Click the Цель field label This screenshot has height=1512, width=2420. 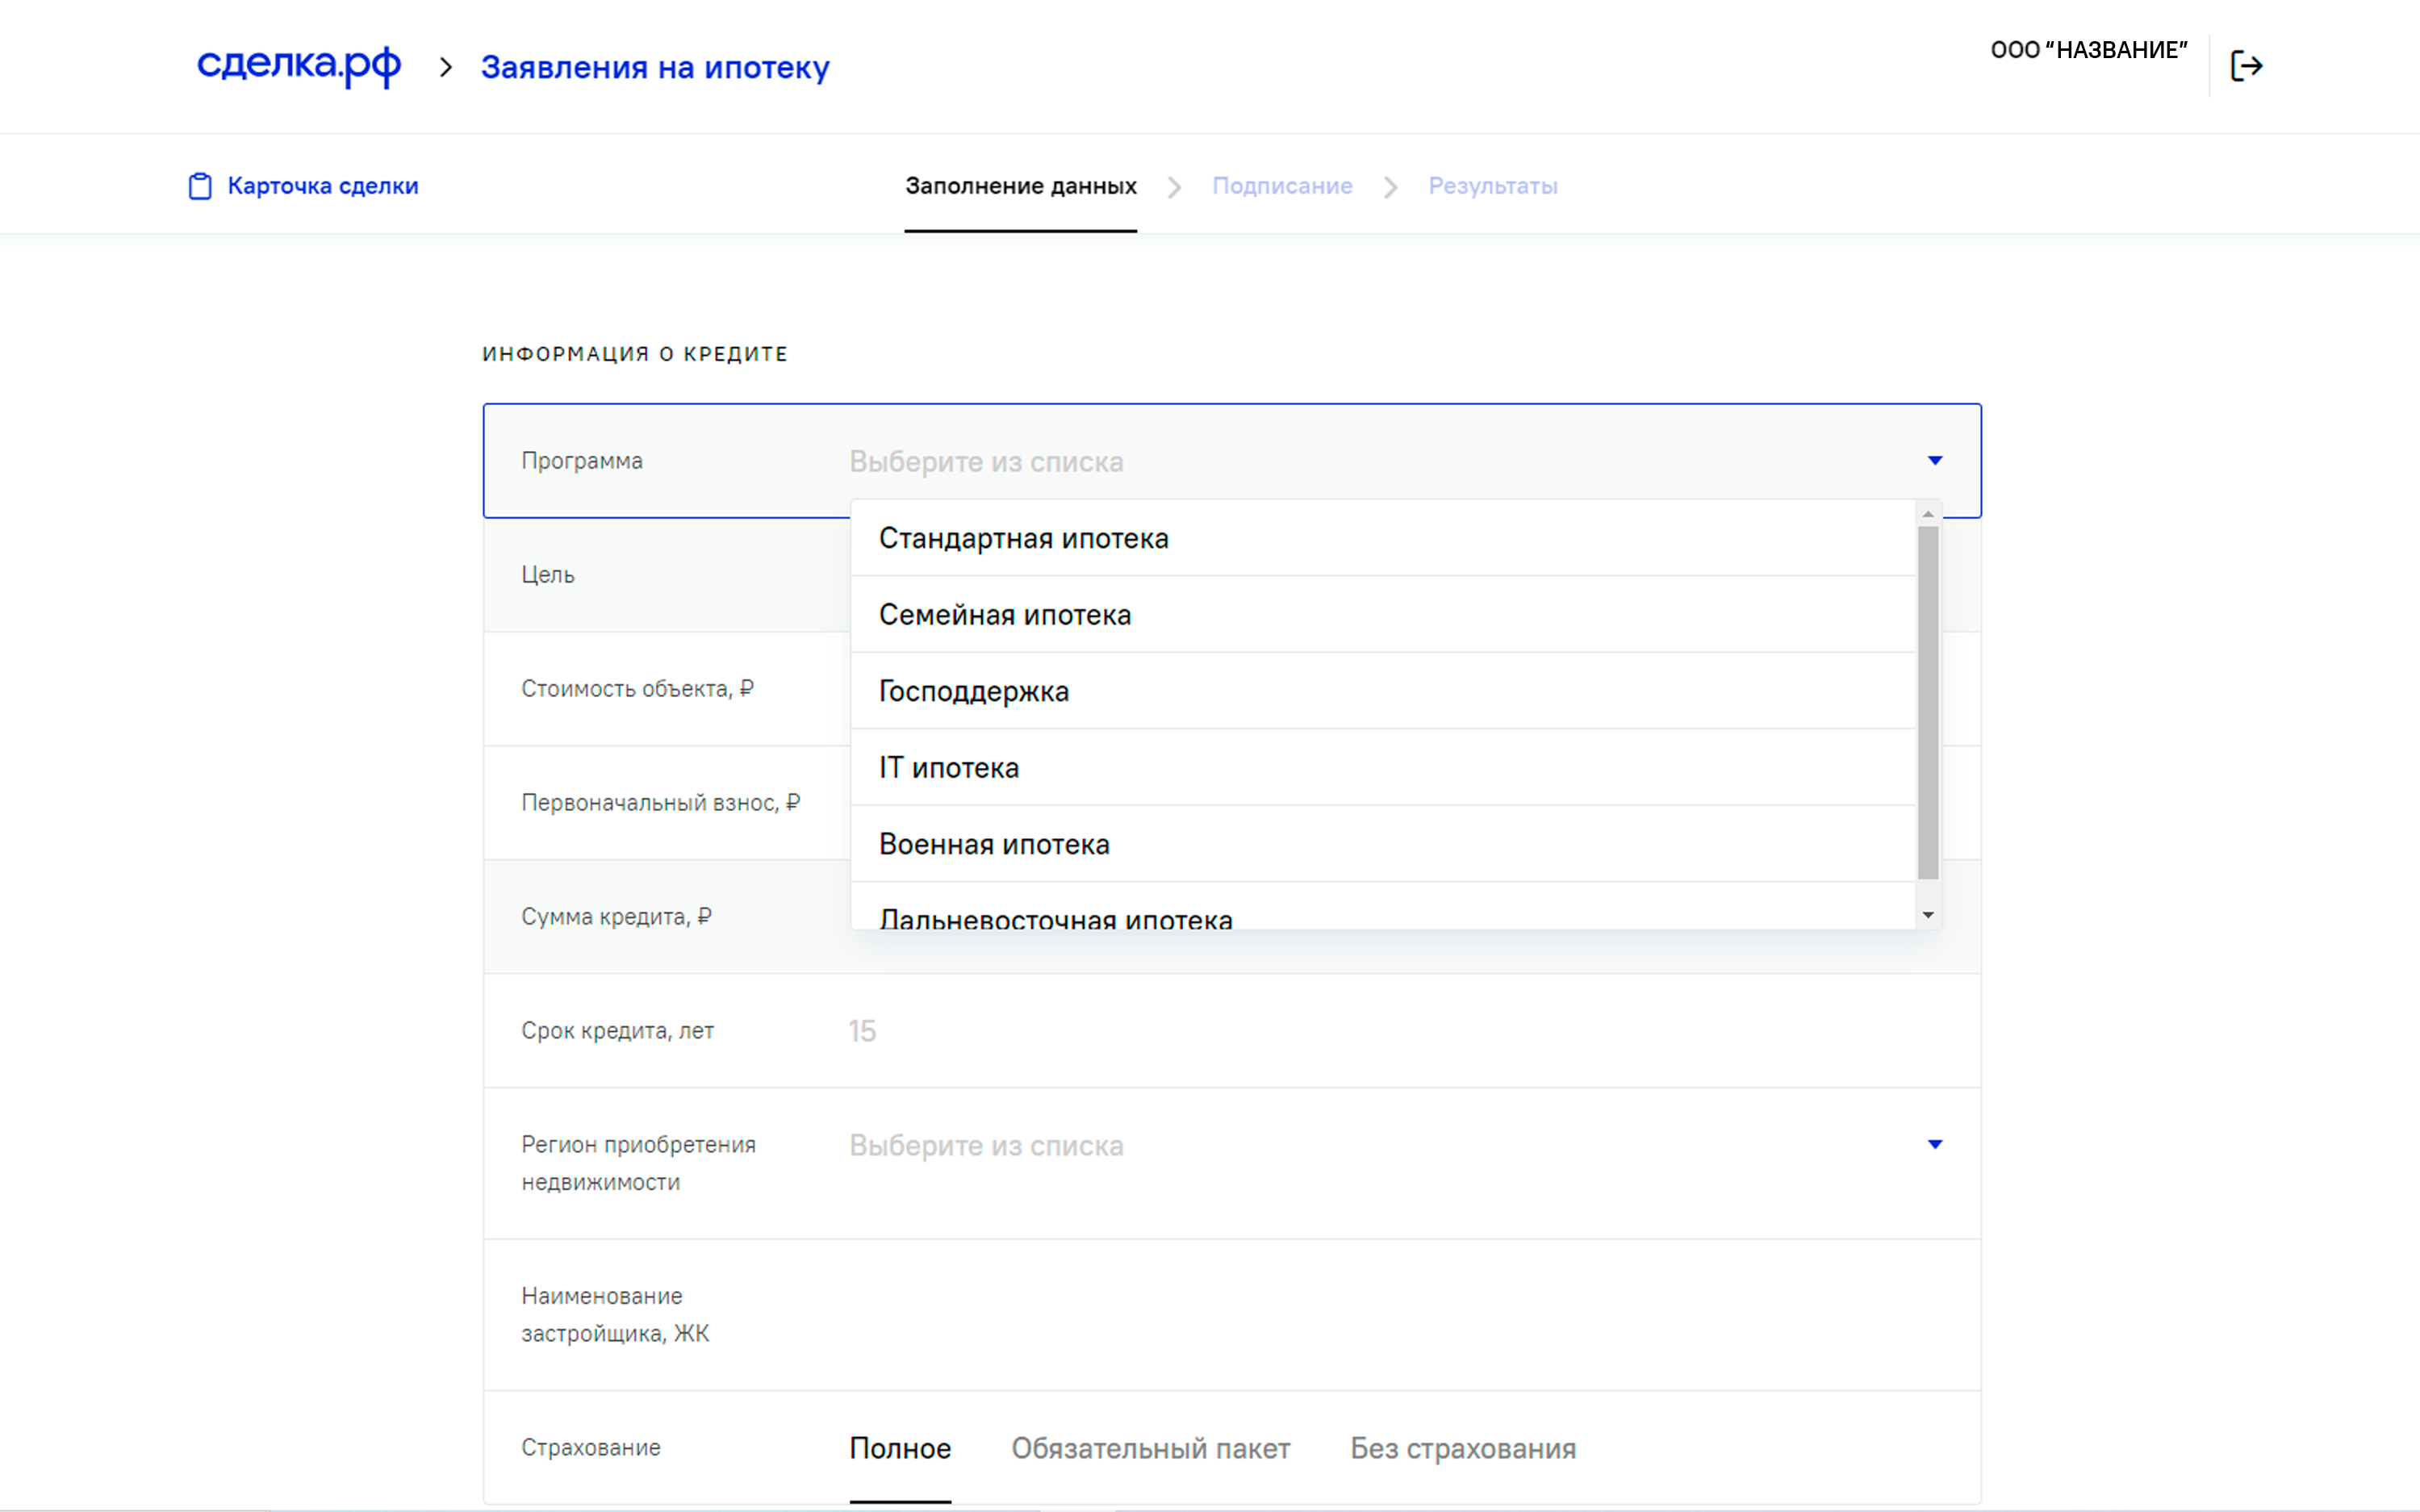click(x=548, y=575)
